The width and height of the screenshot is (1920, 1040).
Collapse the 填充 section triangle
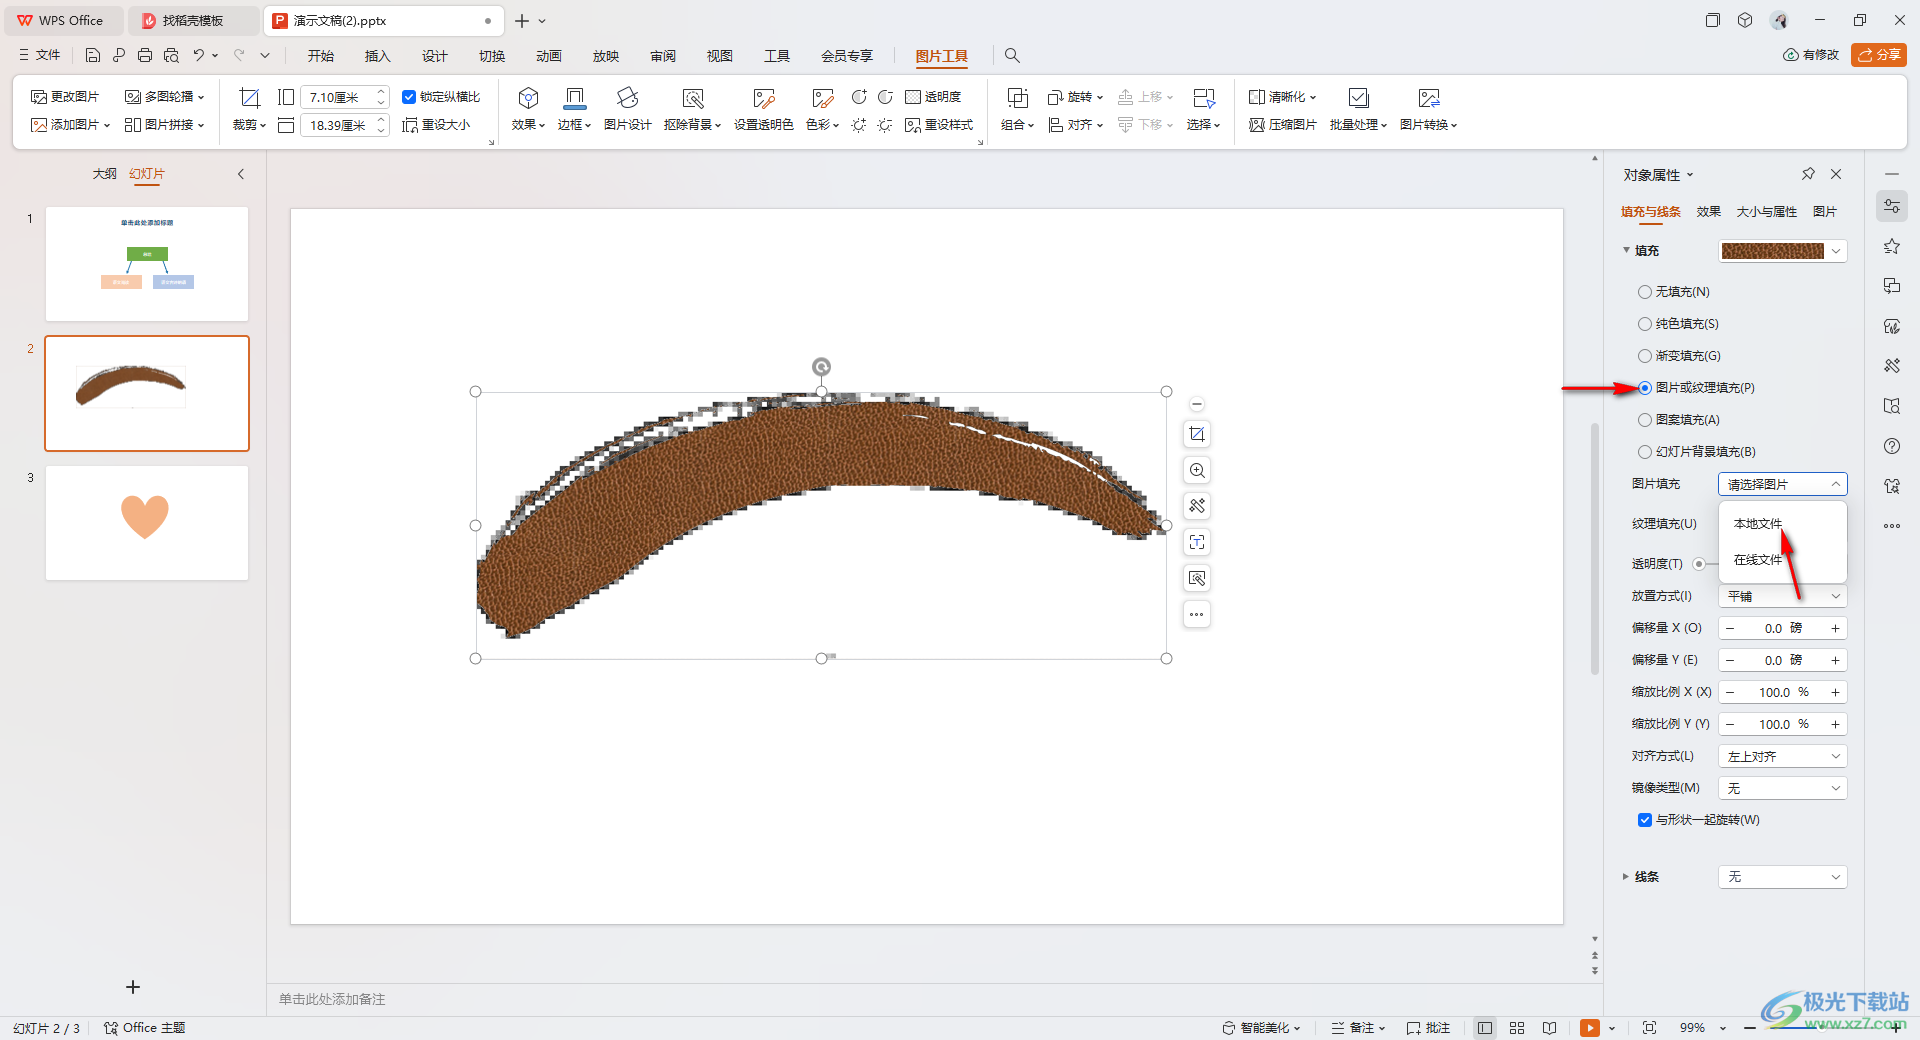pyautogui.click(x=1626, y=250)
